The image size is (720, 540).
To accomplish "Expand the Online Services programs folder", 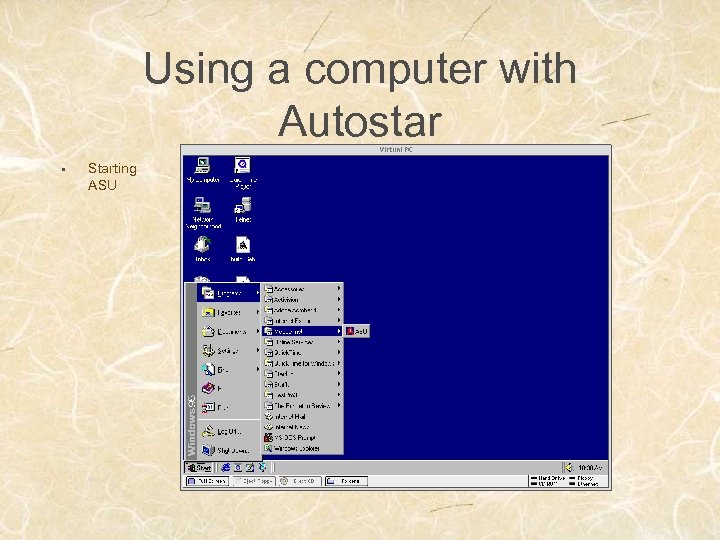I will [x=303, y=342].
